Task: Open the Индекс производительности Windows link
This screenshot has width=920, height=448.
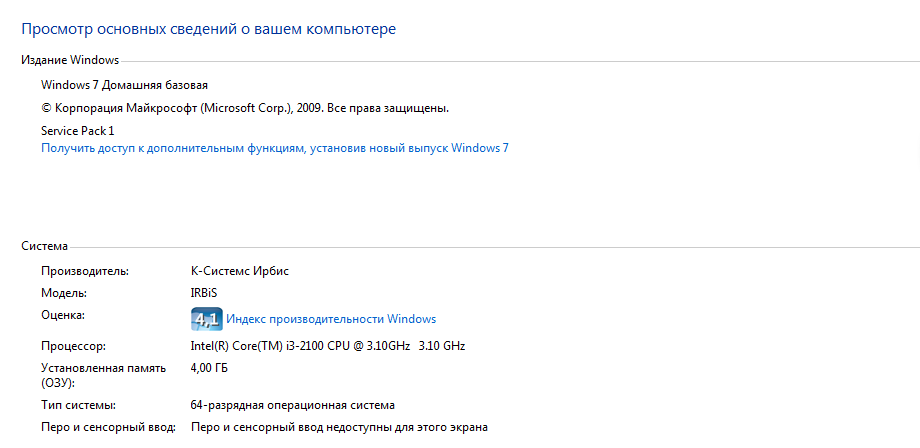Action: (331, 320)
